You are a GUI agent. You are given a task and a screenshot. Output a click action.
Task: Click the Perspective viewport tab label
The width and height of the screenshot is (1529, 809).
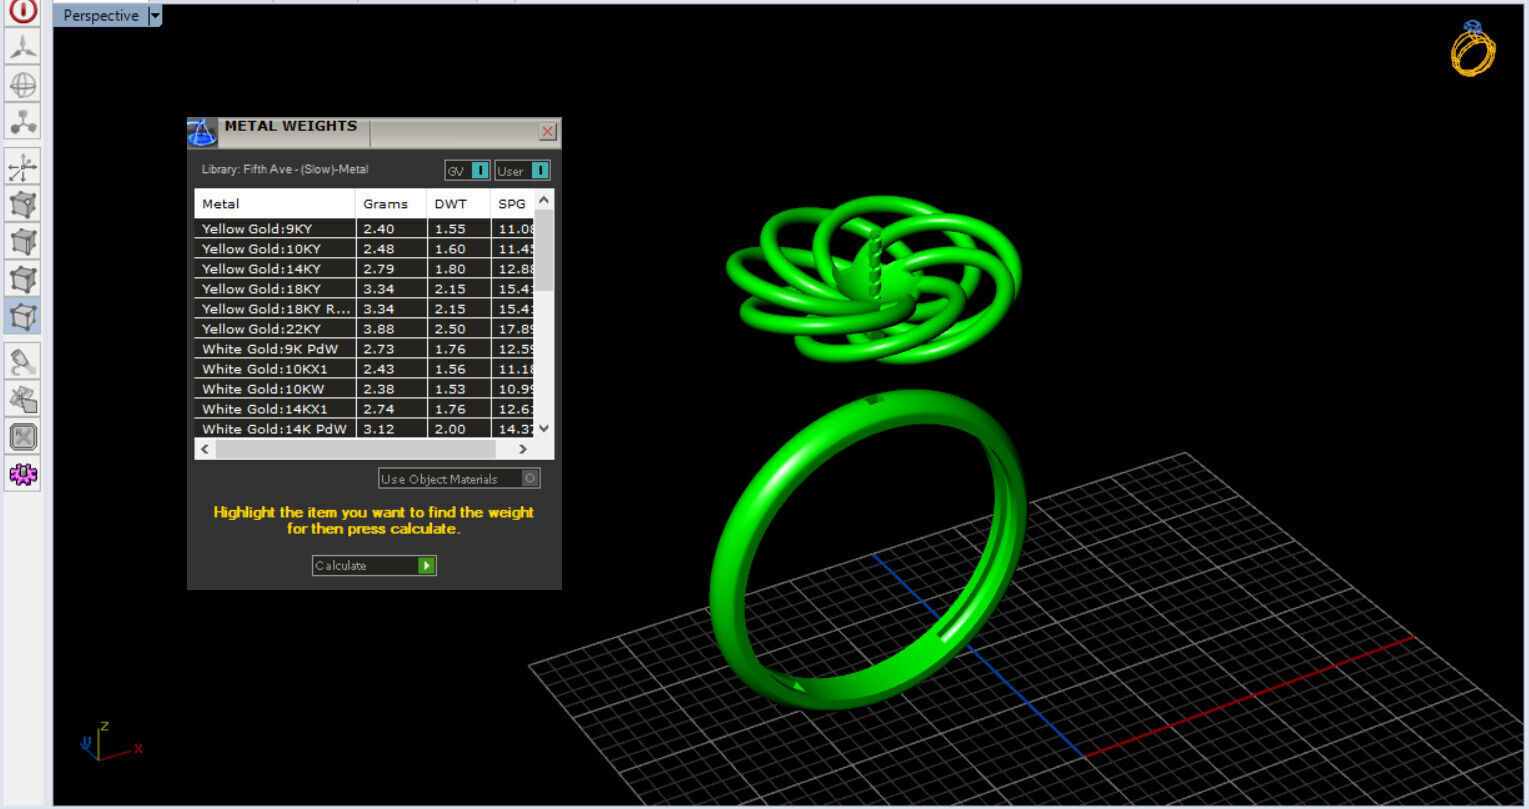[x=100, y=16]
